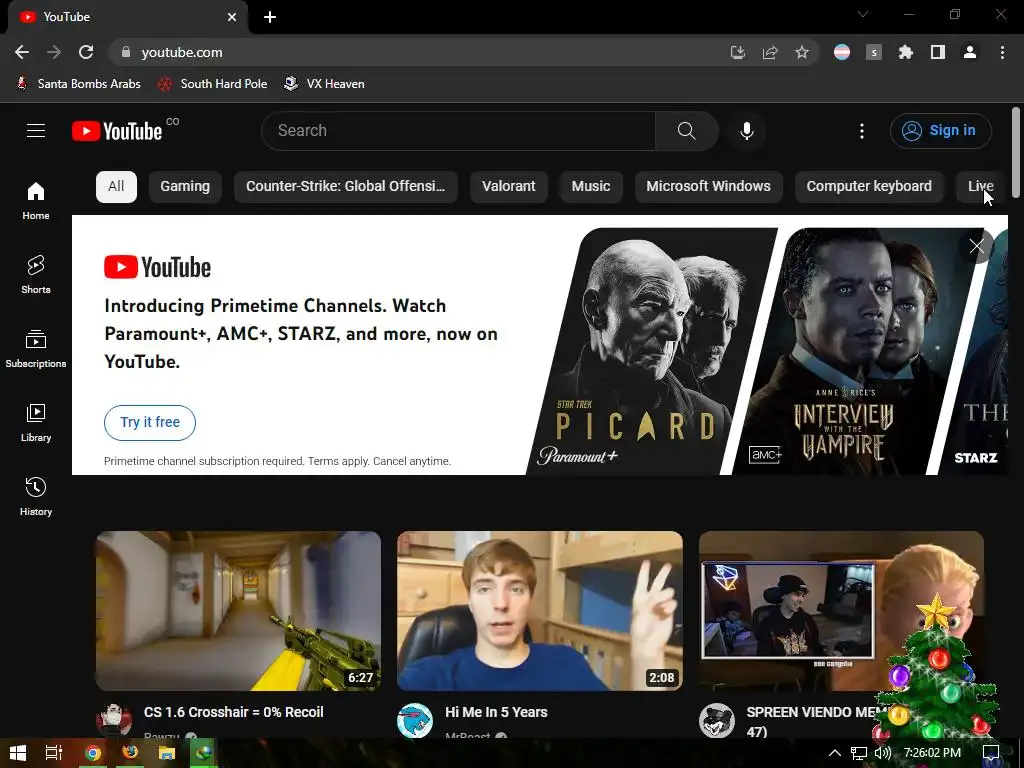Image resolution: width=1024 pixels, height=768 pixels.
Task: Open the YouTube hamburger guide menu
Action: tap(36, 131)
